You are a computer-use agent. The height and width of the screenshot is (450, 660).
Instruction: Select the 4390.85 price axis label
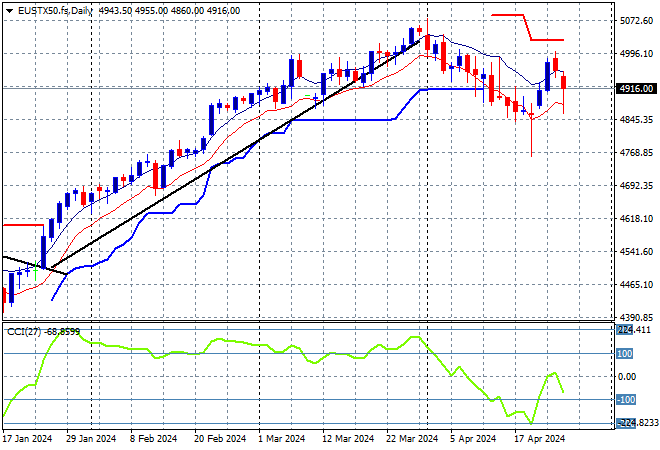[x=636, y=317]
